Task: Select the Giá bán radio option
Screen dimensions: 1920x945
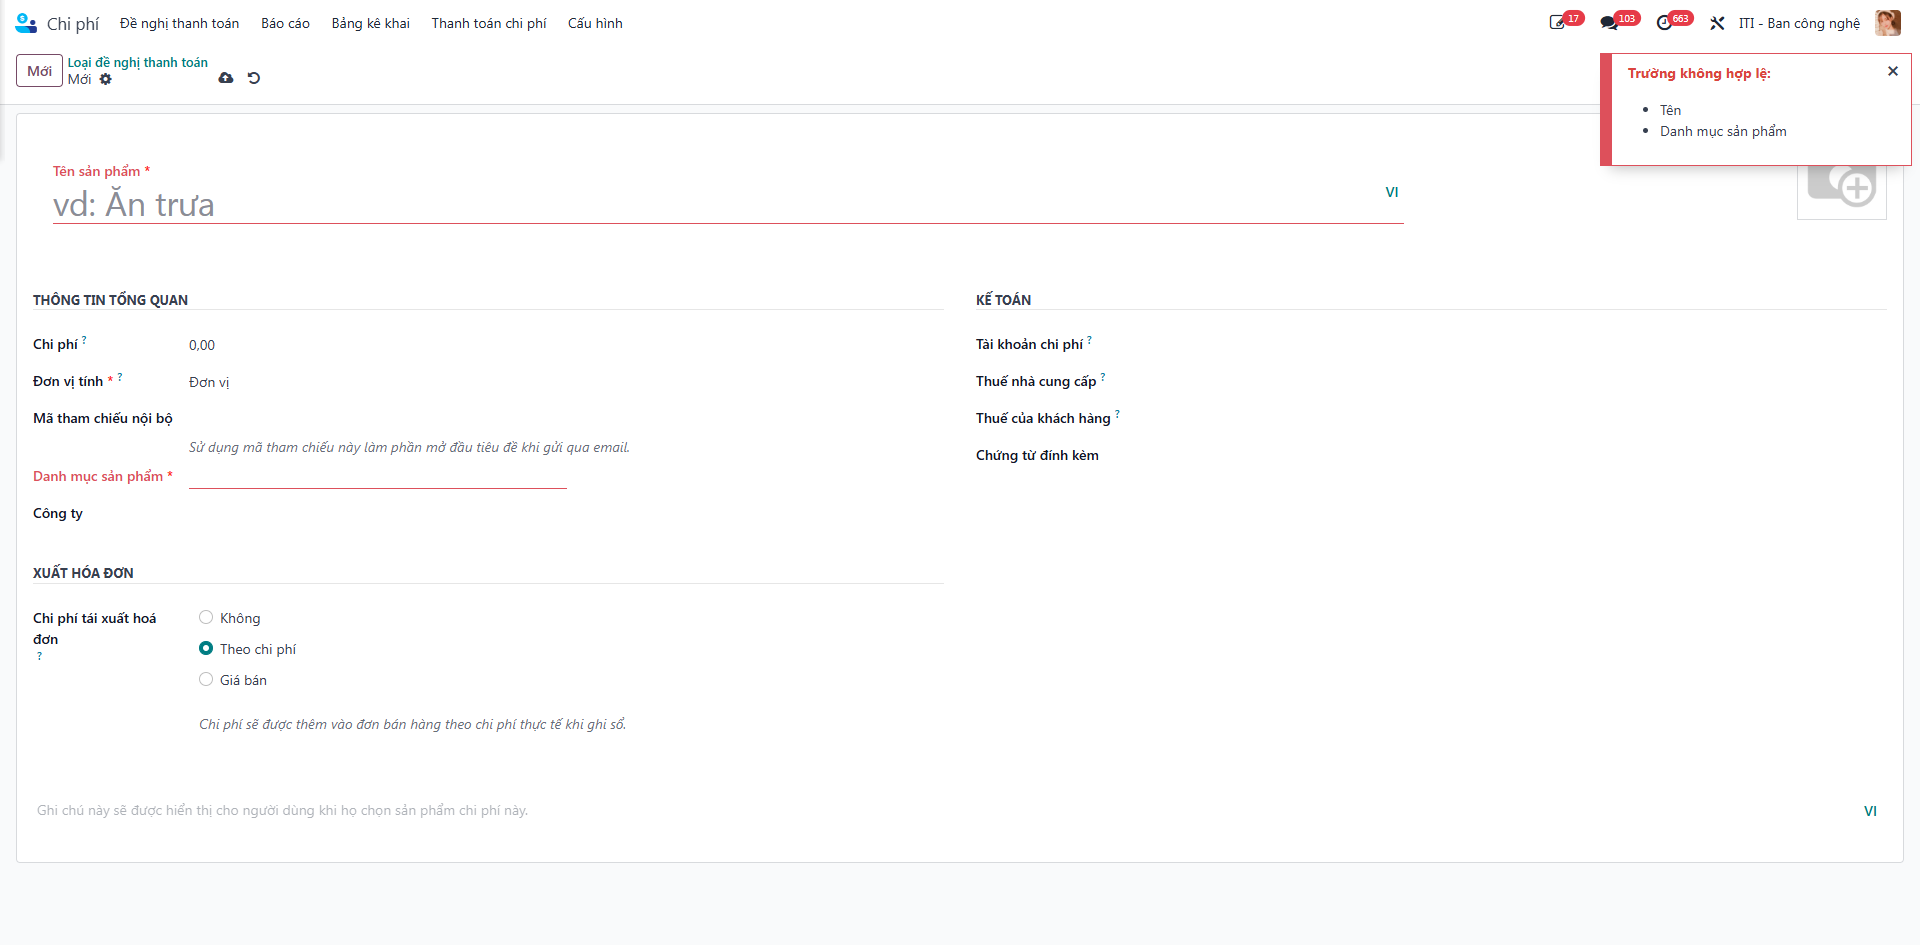Action: [x=206, y=680]
